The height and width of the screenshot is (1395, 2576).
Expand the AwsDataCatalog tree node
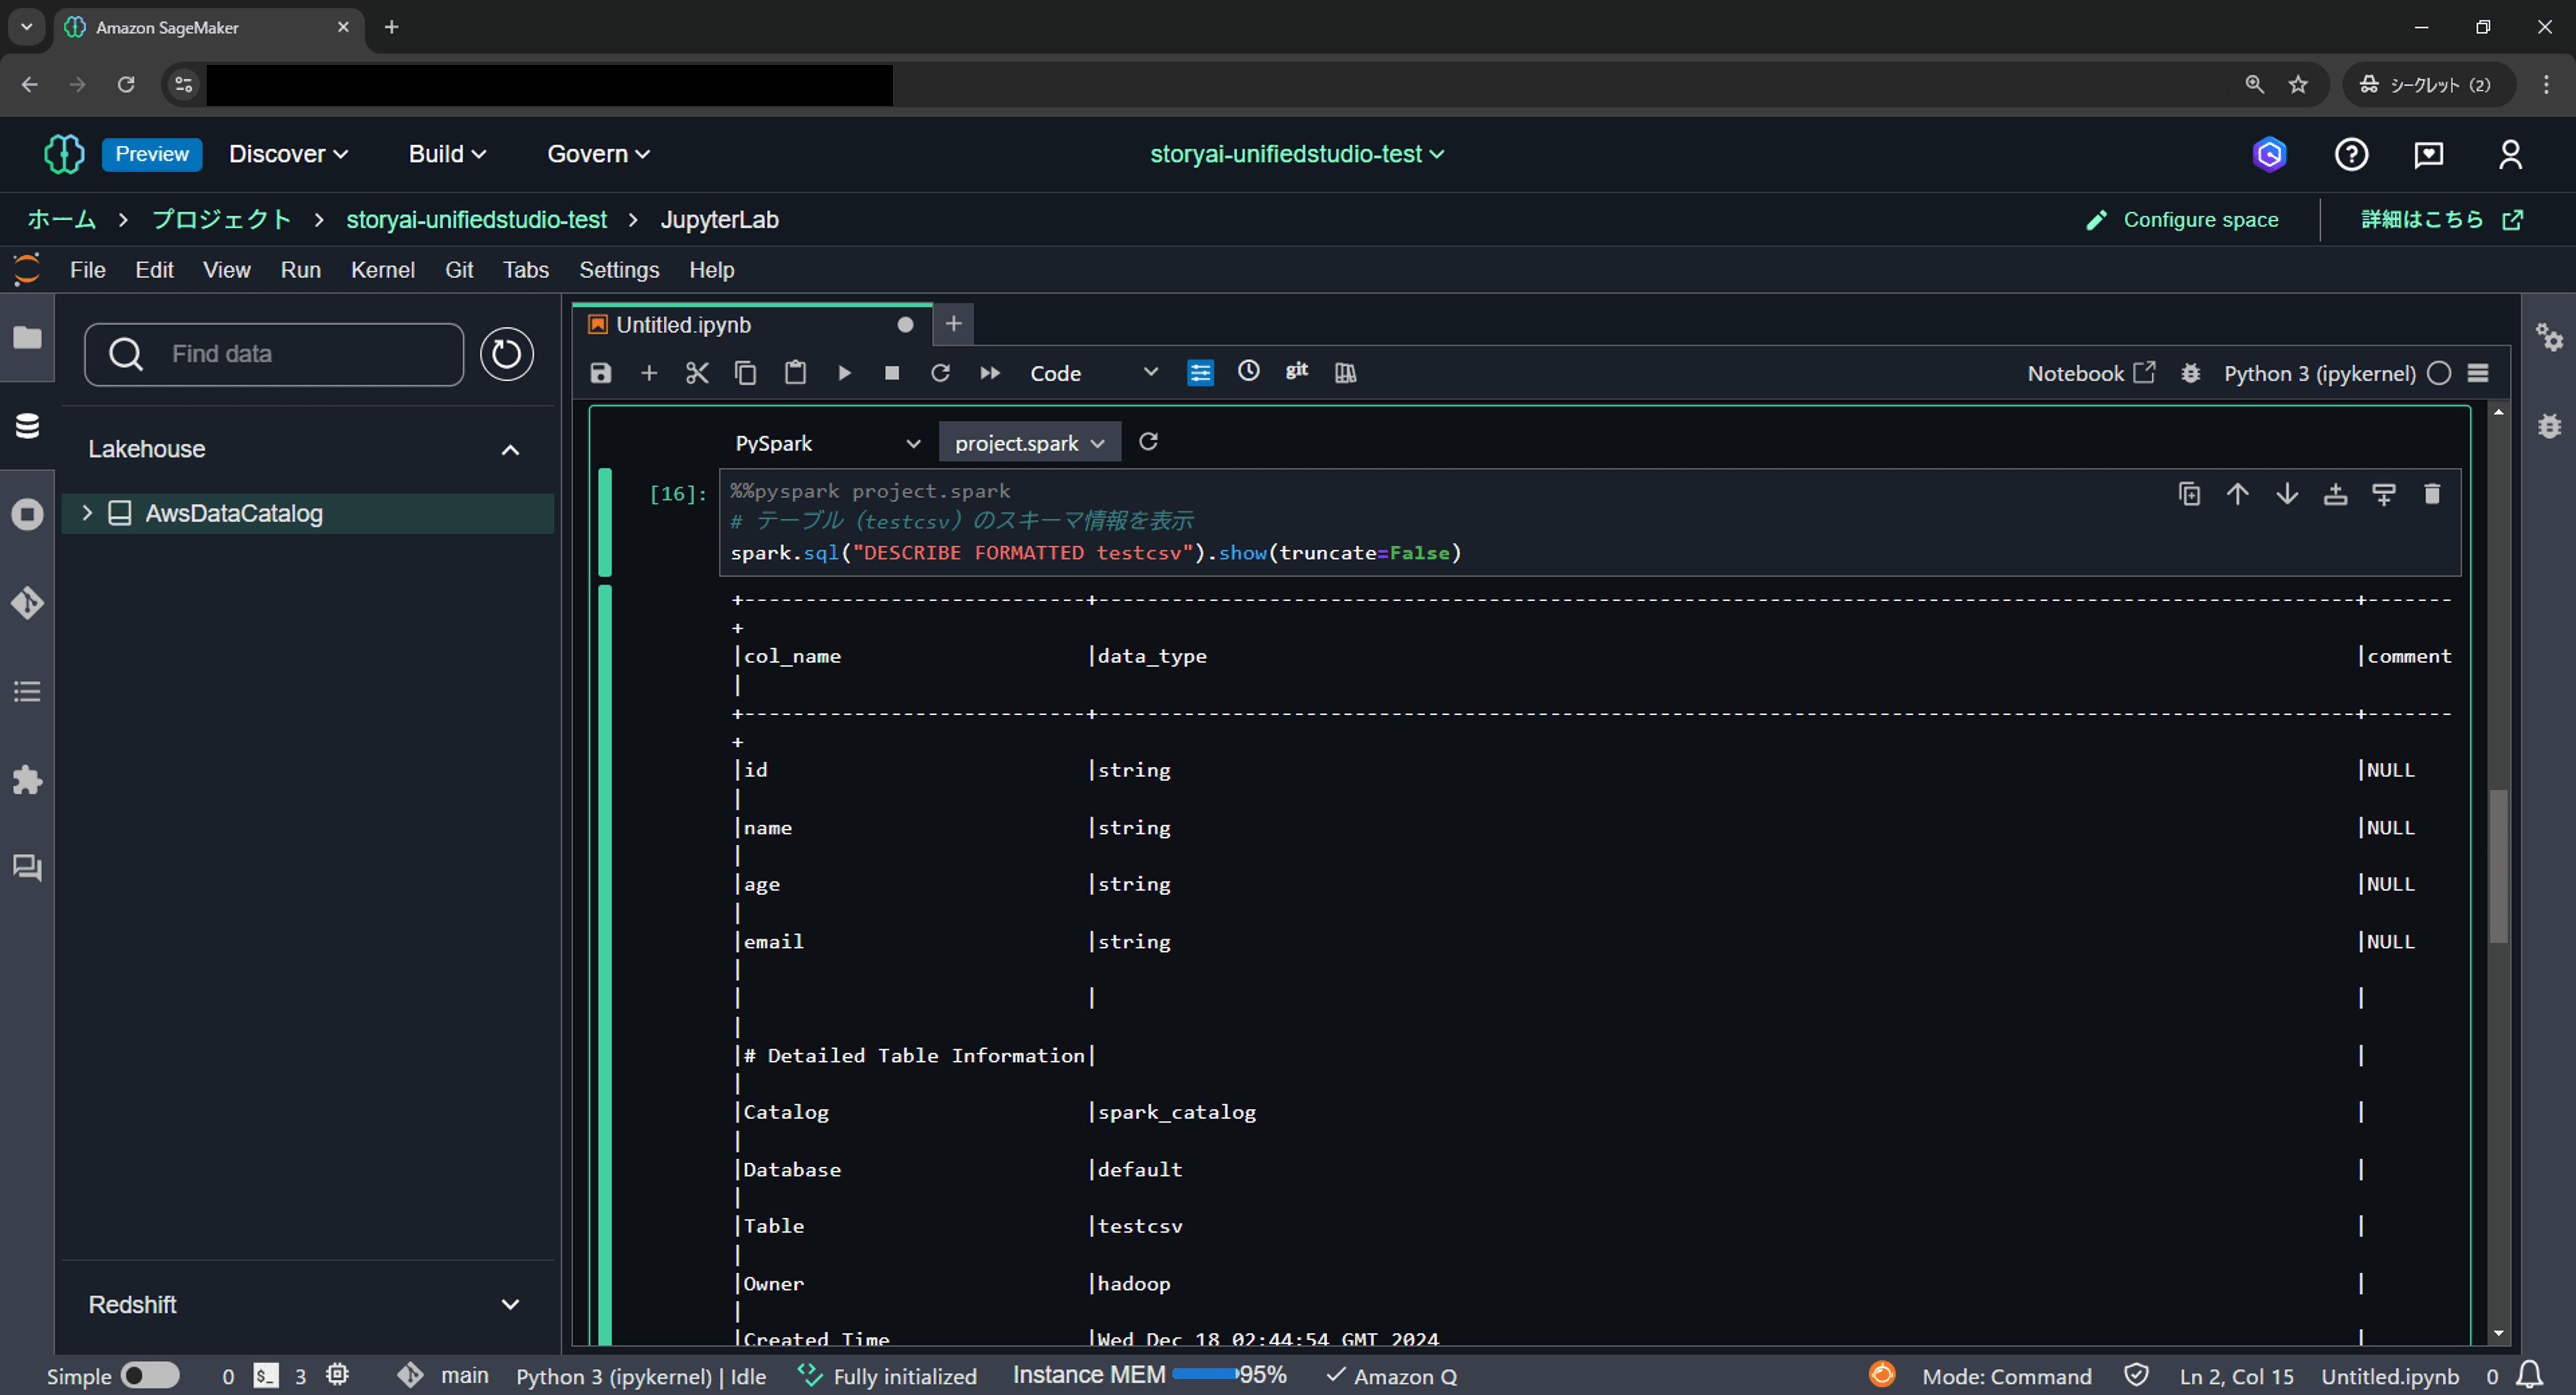(87, 513)
